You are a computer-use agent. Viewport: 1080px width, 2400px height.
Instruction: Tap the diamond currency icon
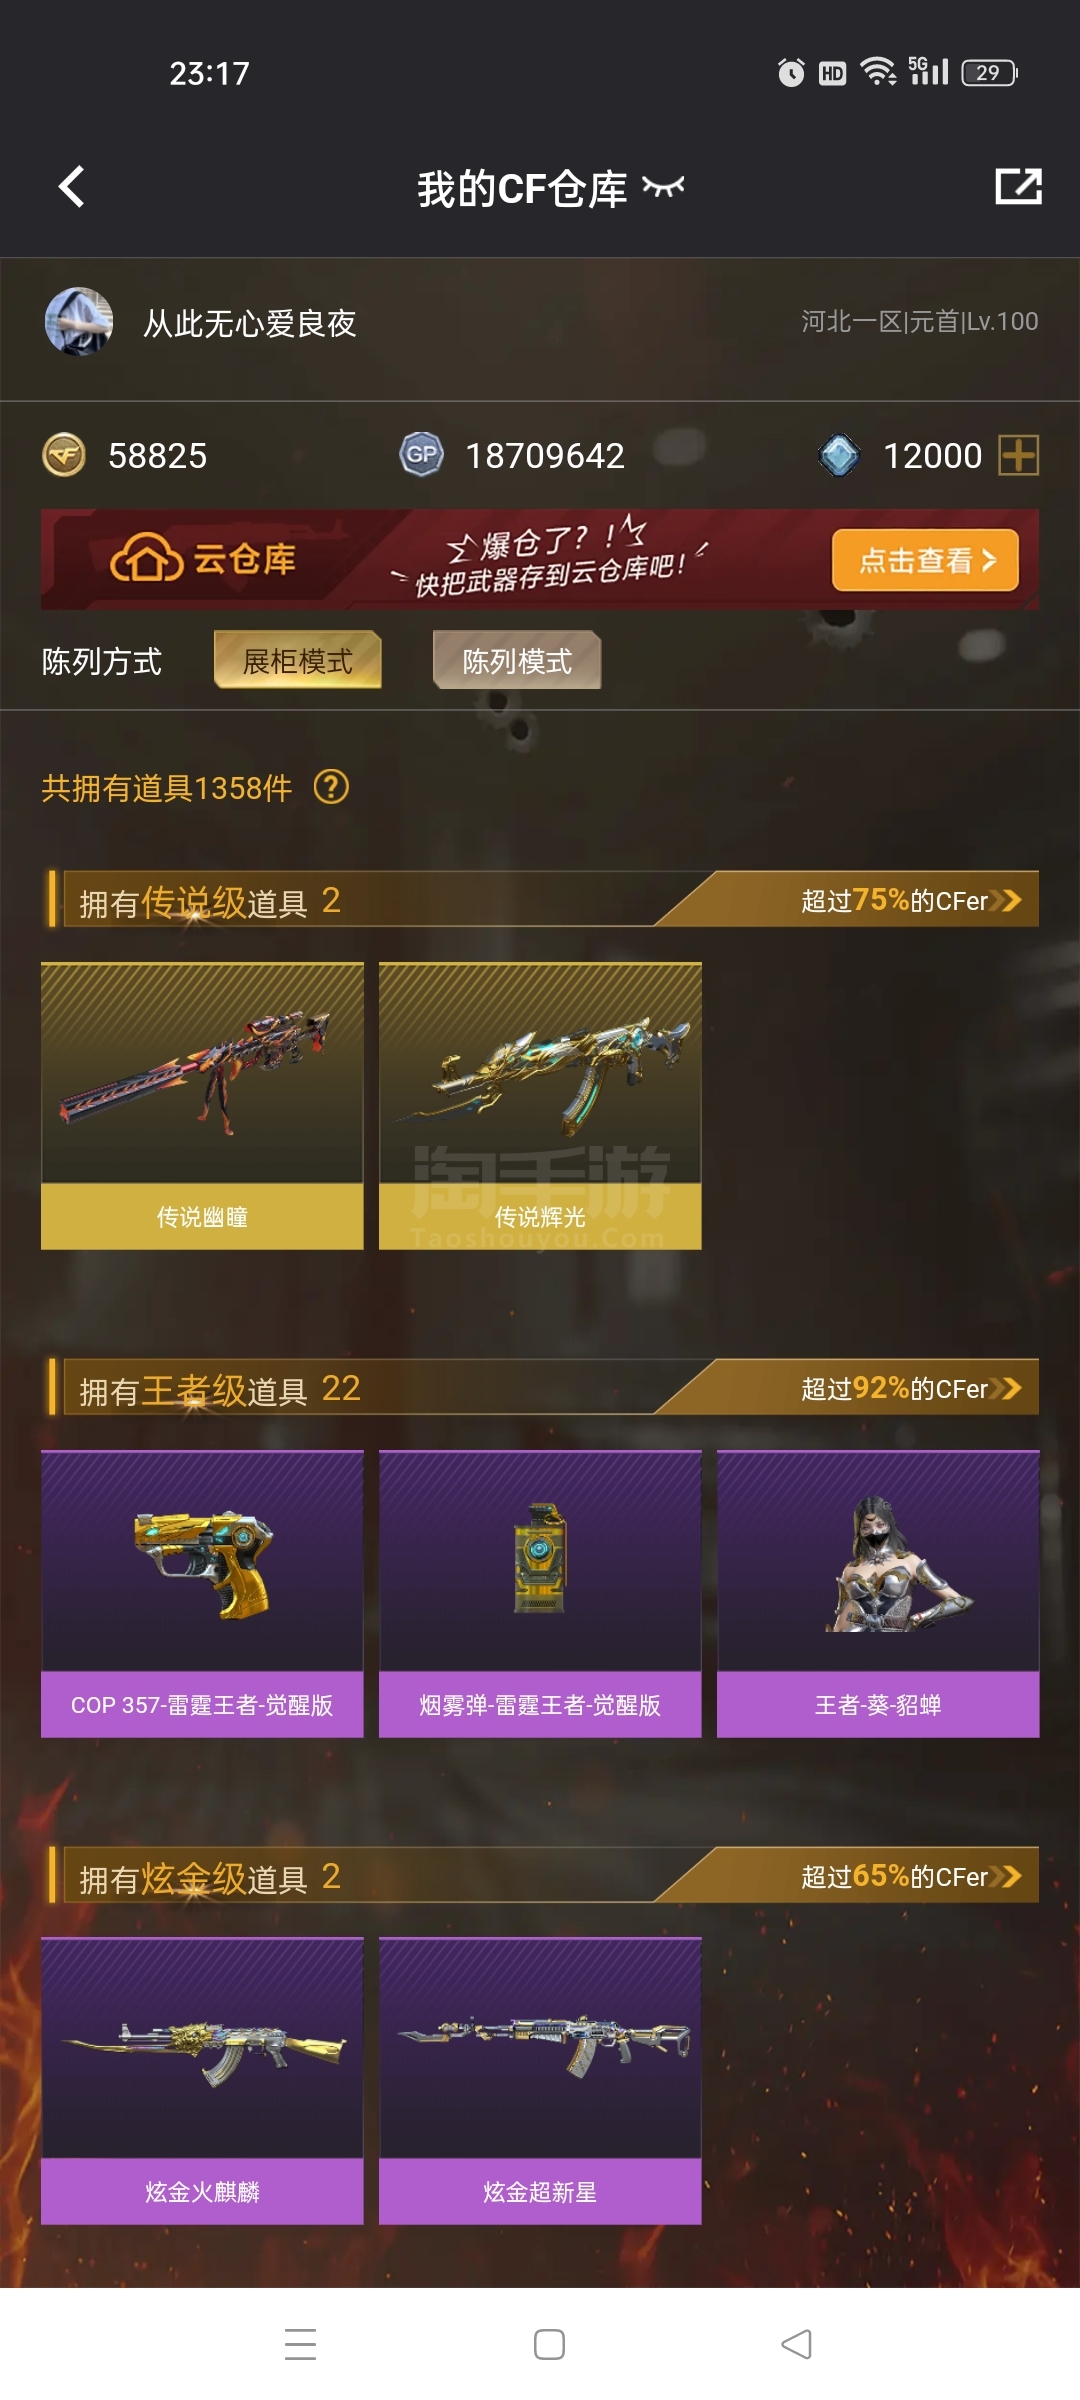[x=839, y=455]
